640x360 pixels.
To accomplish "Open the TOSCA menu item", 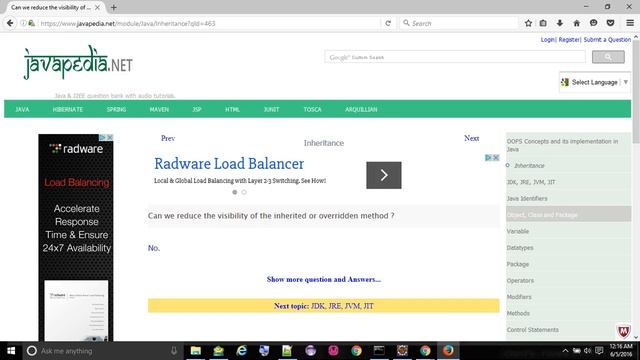I will coord(312,109).
